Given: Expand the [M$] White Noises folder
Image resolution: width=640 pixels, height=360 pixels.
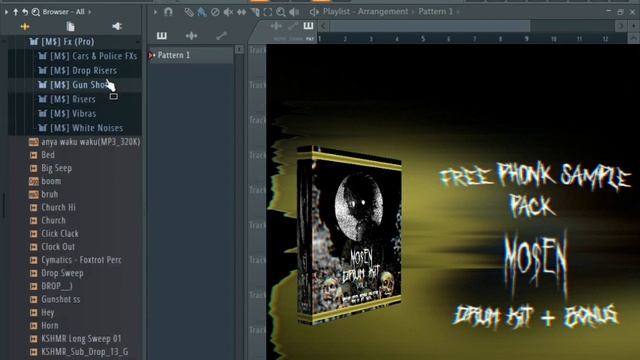Looking at the screenshot, I should pos(80,128).
